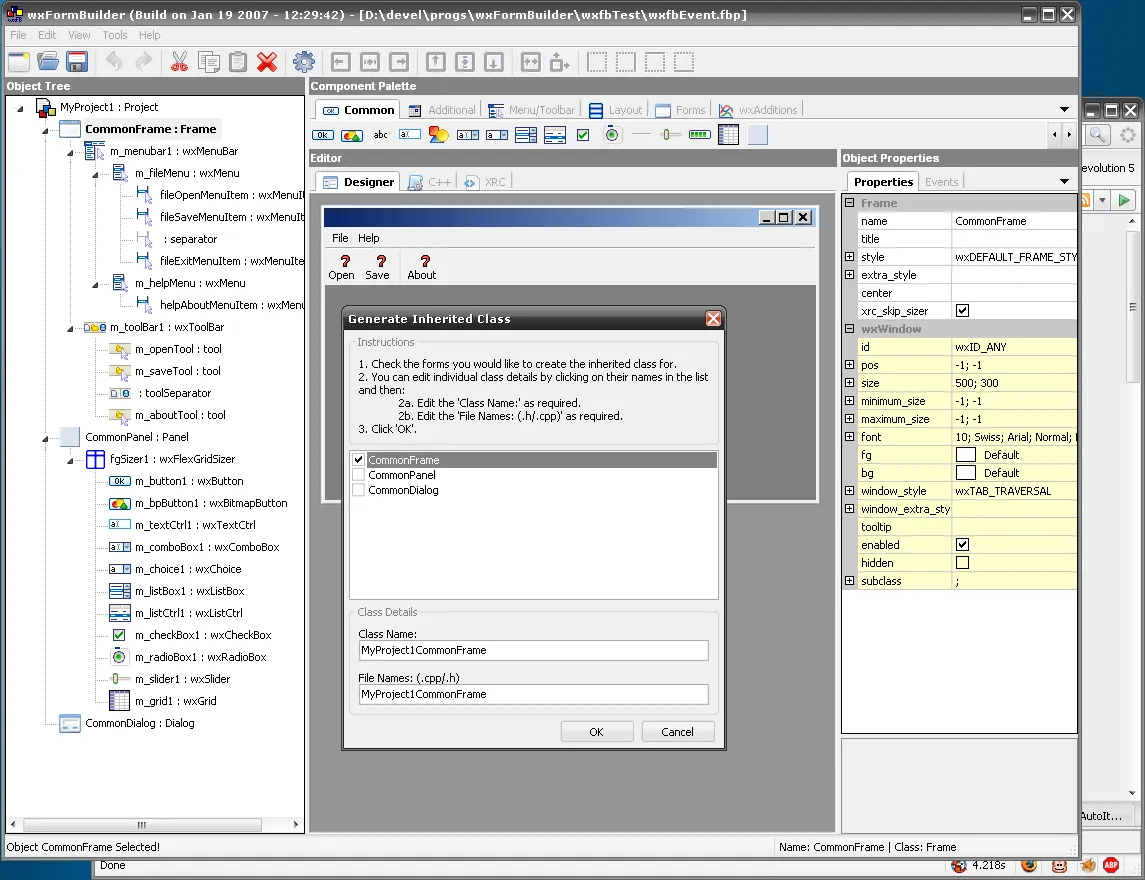The height and width of the screenshot is (880, 1145).
Task: Toggle the hidden checkbox in Object Properties
Action: pos(964,562)
